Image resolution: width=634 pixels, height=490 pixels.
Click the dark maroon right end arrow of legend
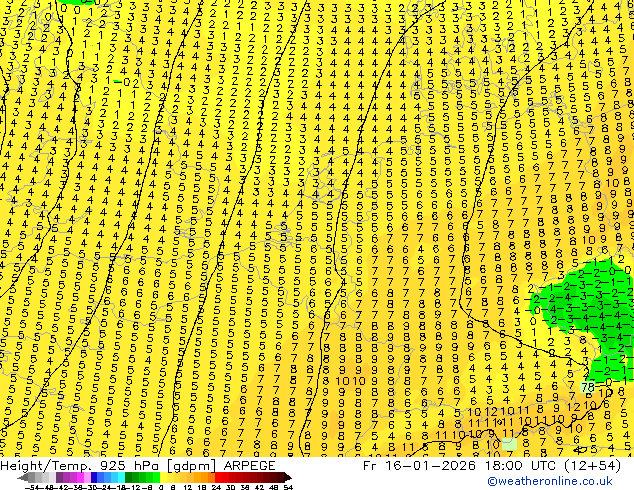tap(287, 478)
